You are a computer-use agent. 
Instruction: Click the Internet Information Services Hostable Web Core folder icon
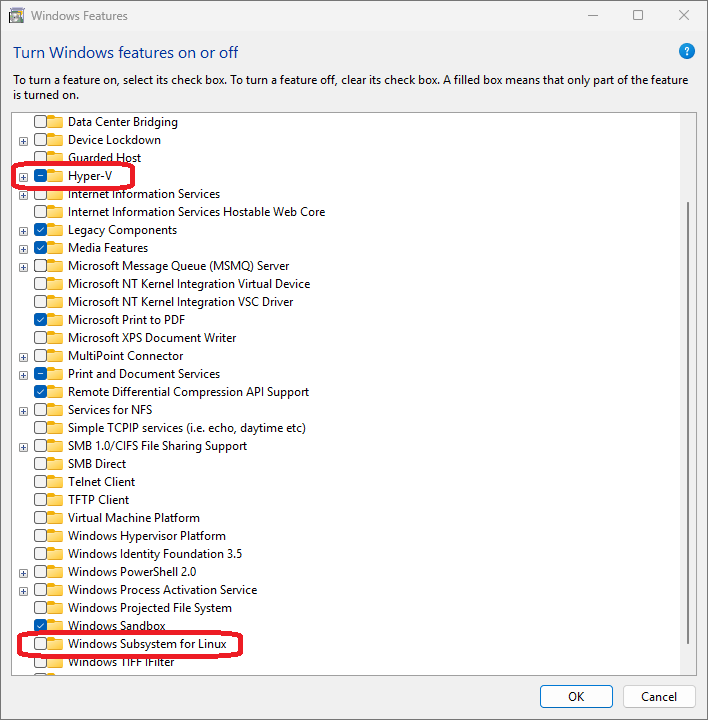tap(55, 212)
